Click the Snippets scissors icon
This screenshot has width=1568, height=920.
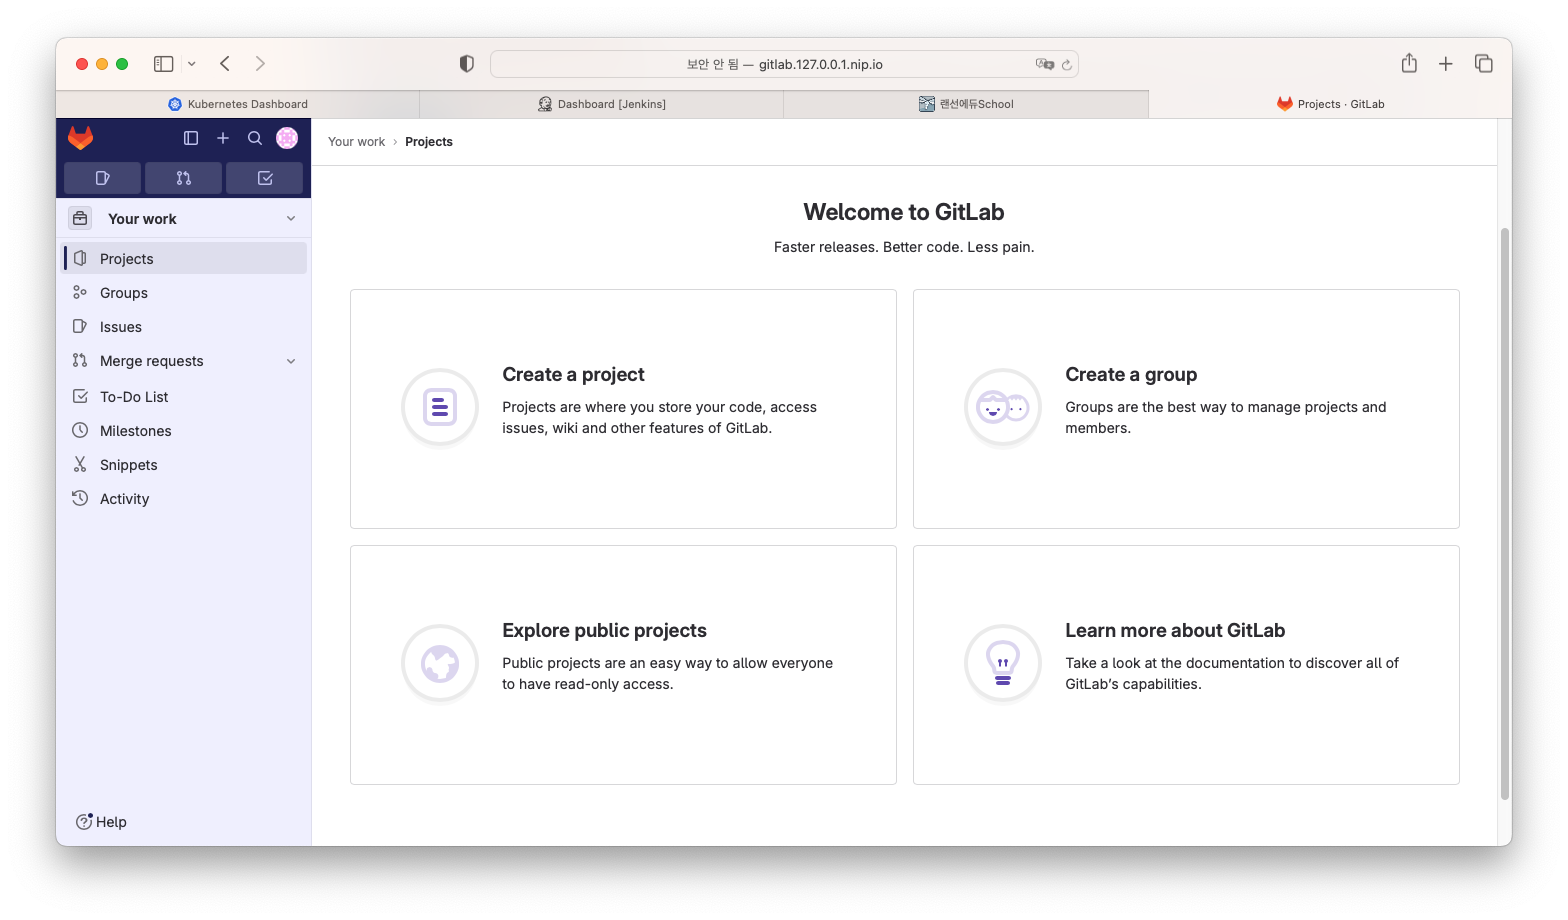80,464
